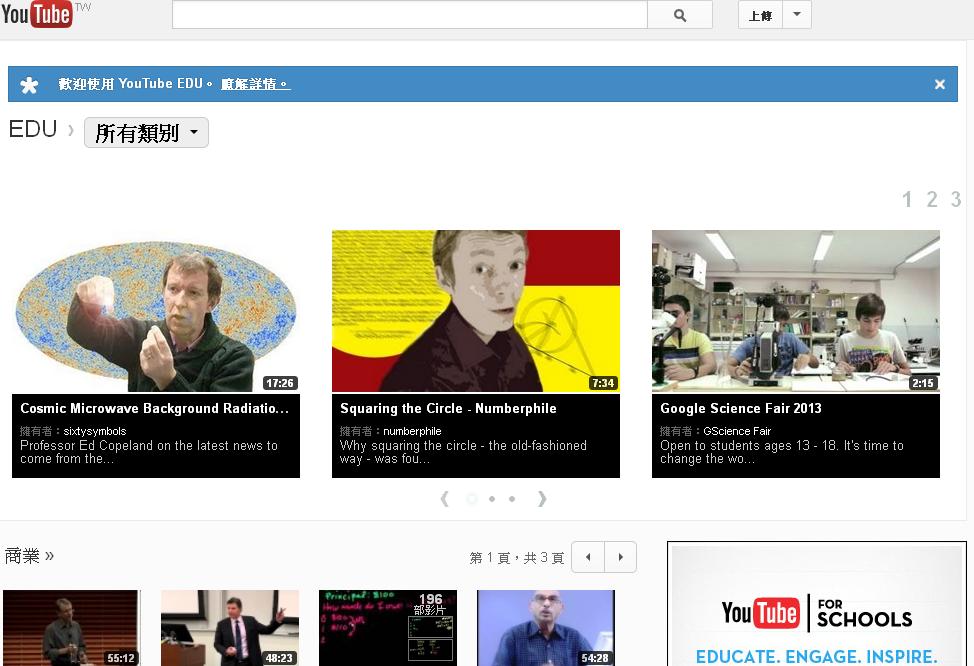Open the 55:12 lecture video thumbnail

(x=71, y=627)
